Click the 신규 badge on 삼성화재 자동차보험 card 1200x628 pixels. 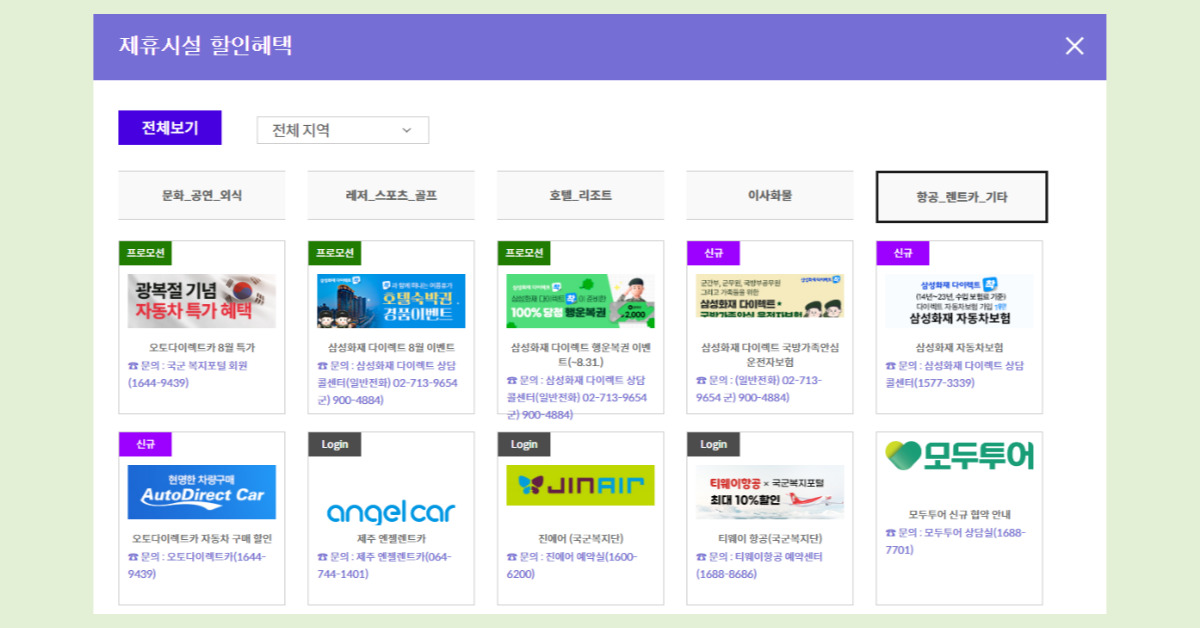pyautogui.click(x=903, y=253)
